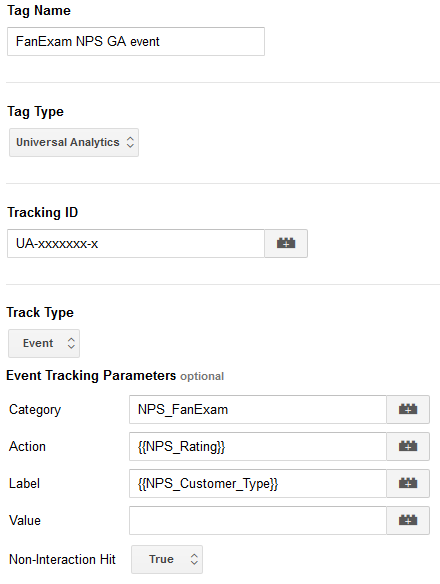Screen dimensions: 440x584
Task: Change Non-Interaction Hit True dropdown
Action: point(167,559)
